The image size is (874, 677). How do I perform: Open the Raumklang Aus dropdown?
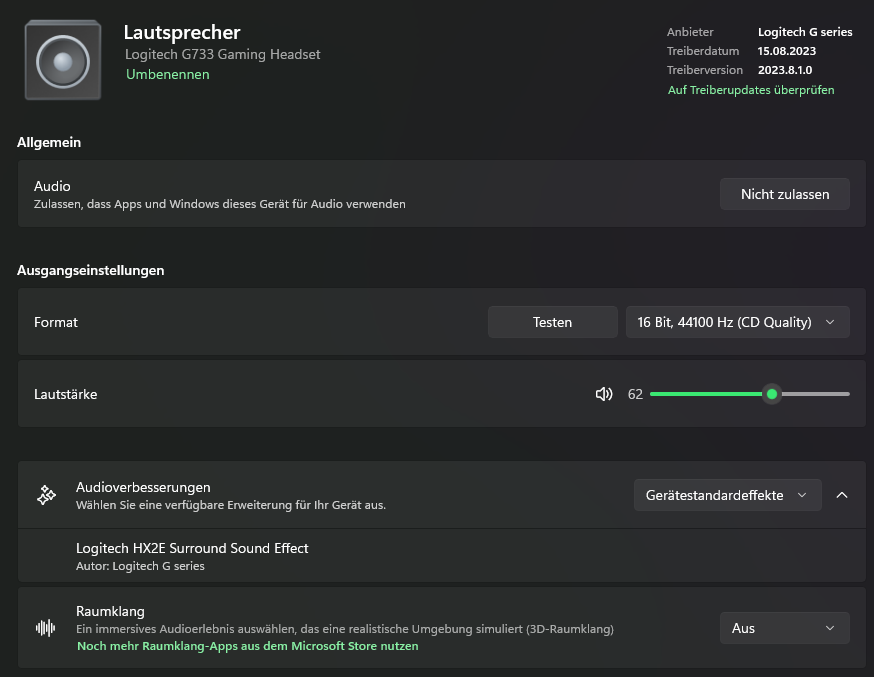(x=785, y=628)
